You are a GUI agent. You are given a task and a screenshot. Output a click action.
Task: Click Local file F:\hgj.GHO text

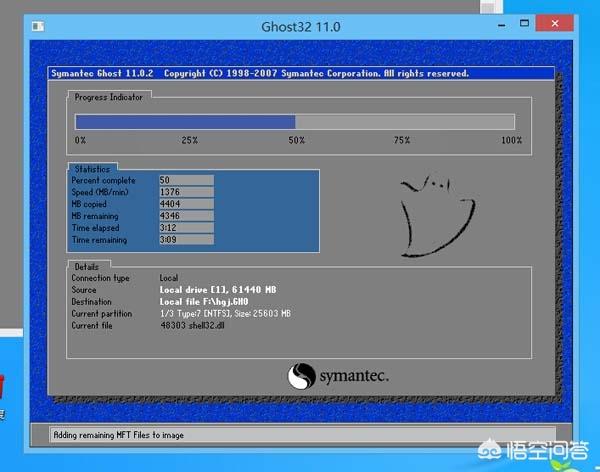204,302
